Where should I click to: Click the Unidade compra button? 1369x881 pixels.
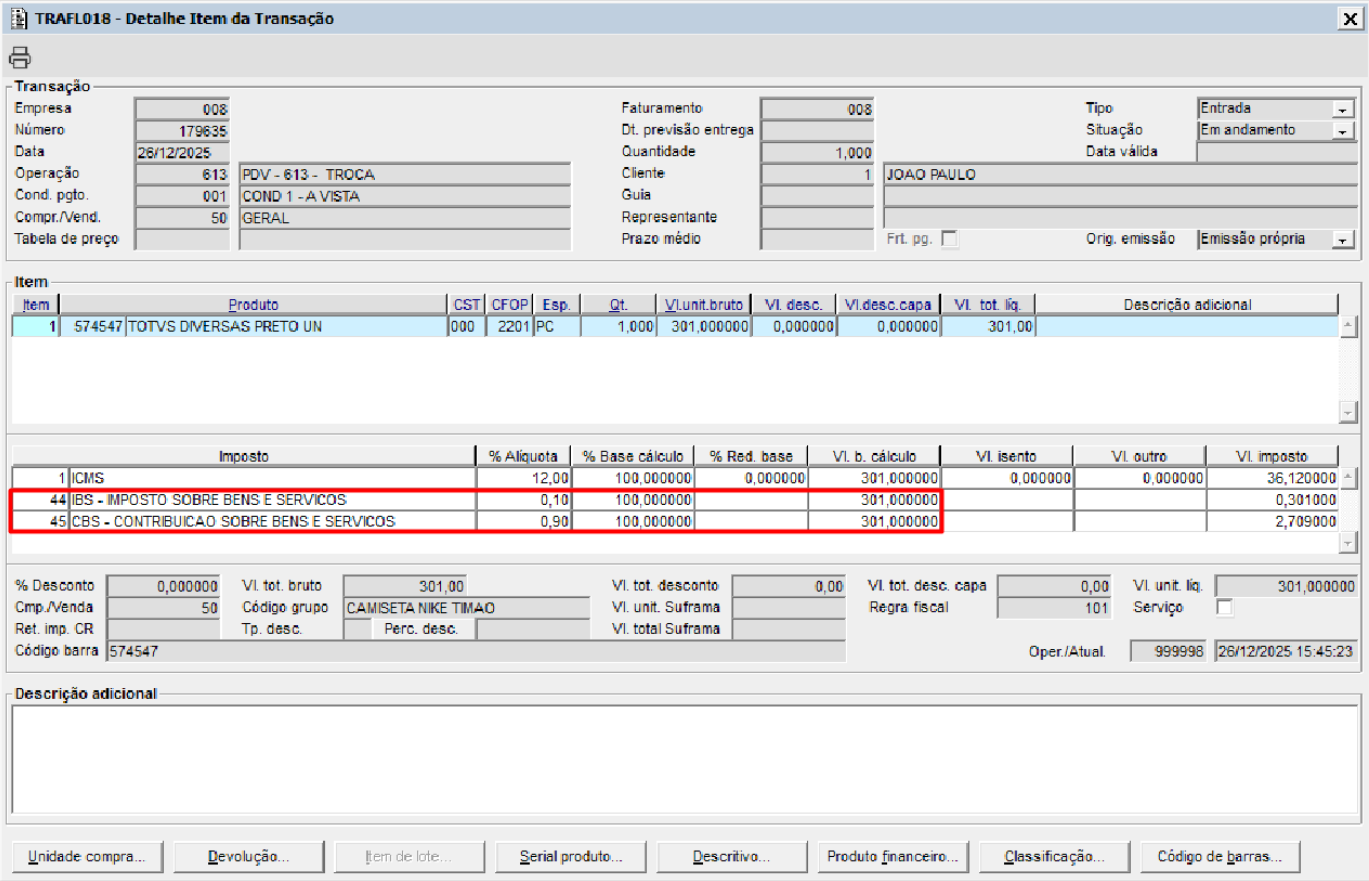click(87, 857)
